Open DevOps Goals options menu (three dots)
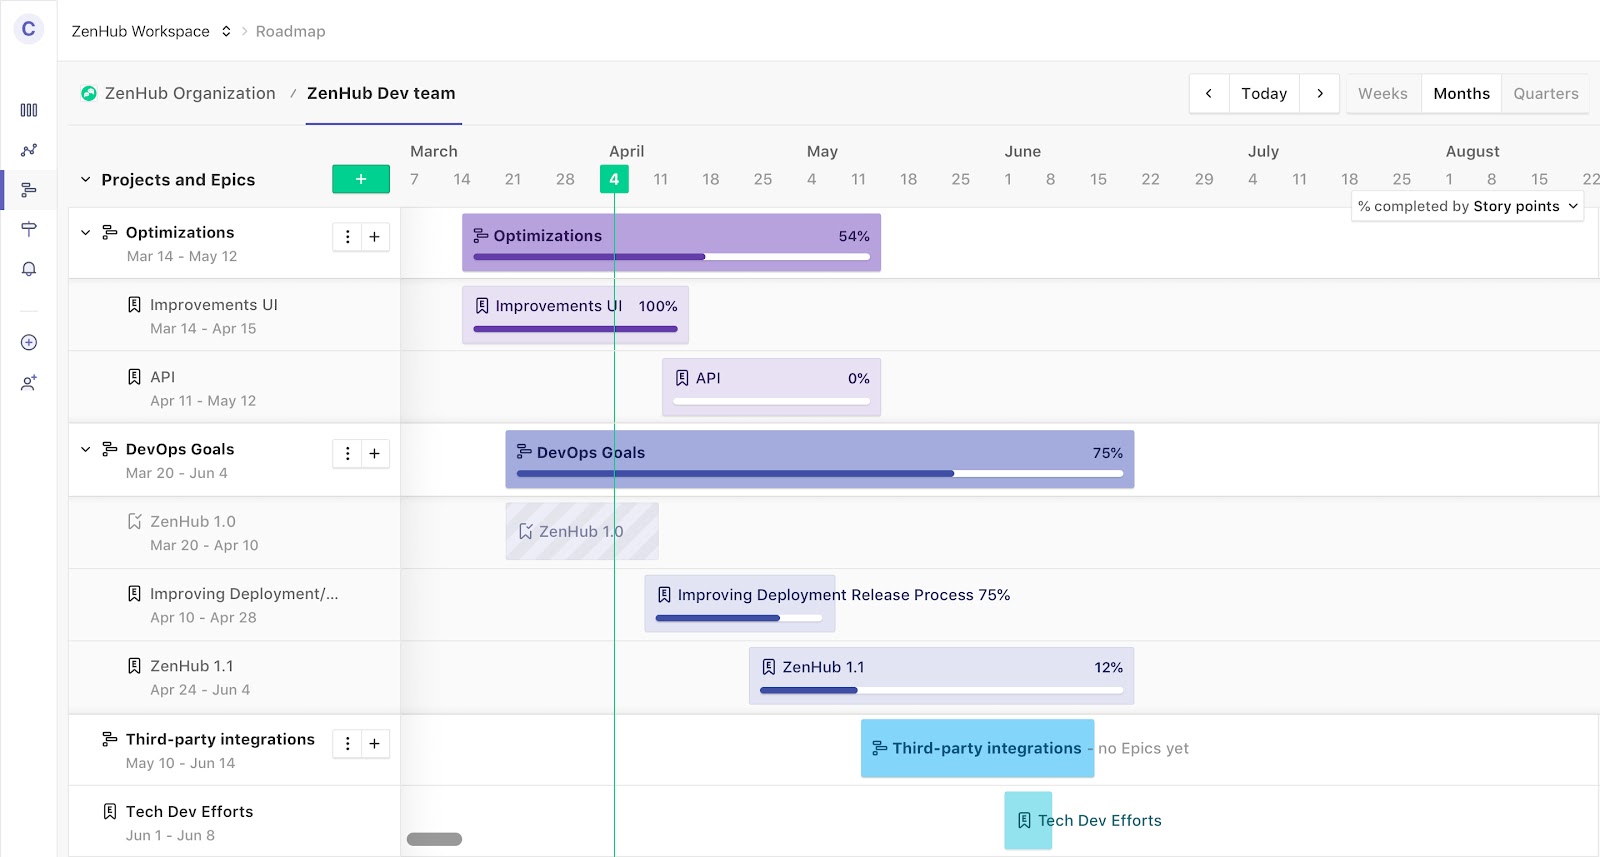This screenshot has width=1600, height=857. 347,454
